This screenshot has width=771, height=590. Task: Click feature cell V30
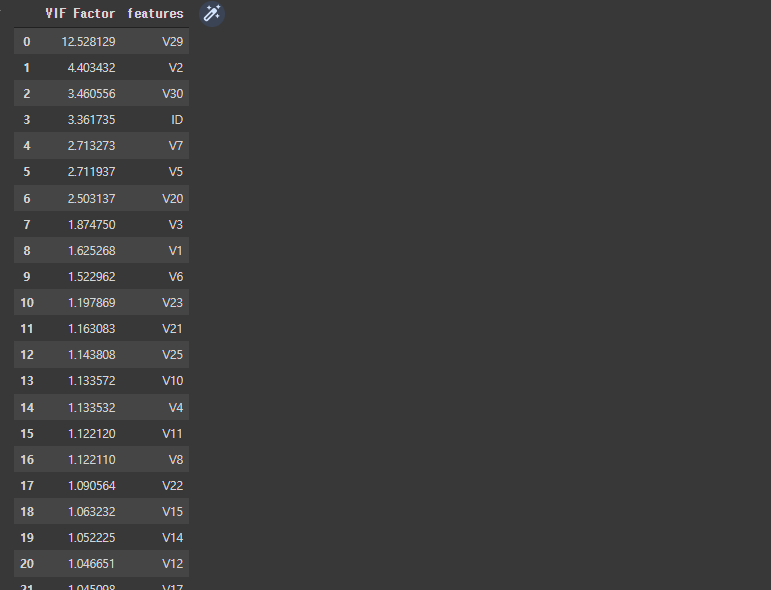(x=173, y=94)
